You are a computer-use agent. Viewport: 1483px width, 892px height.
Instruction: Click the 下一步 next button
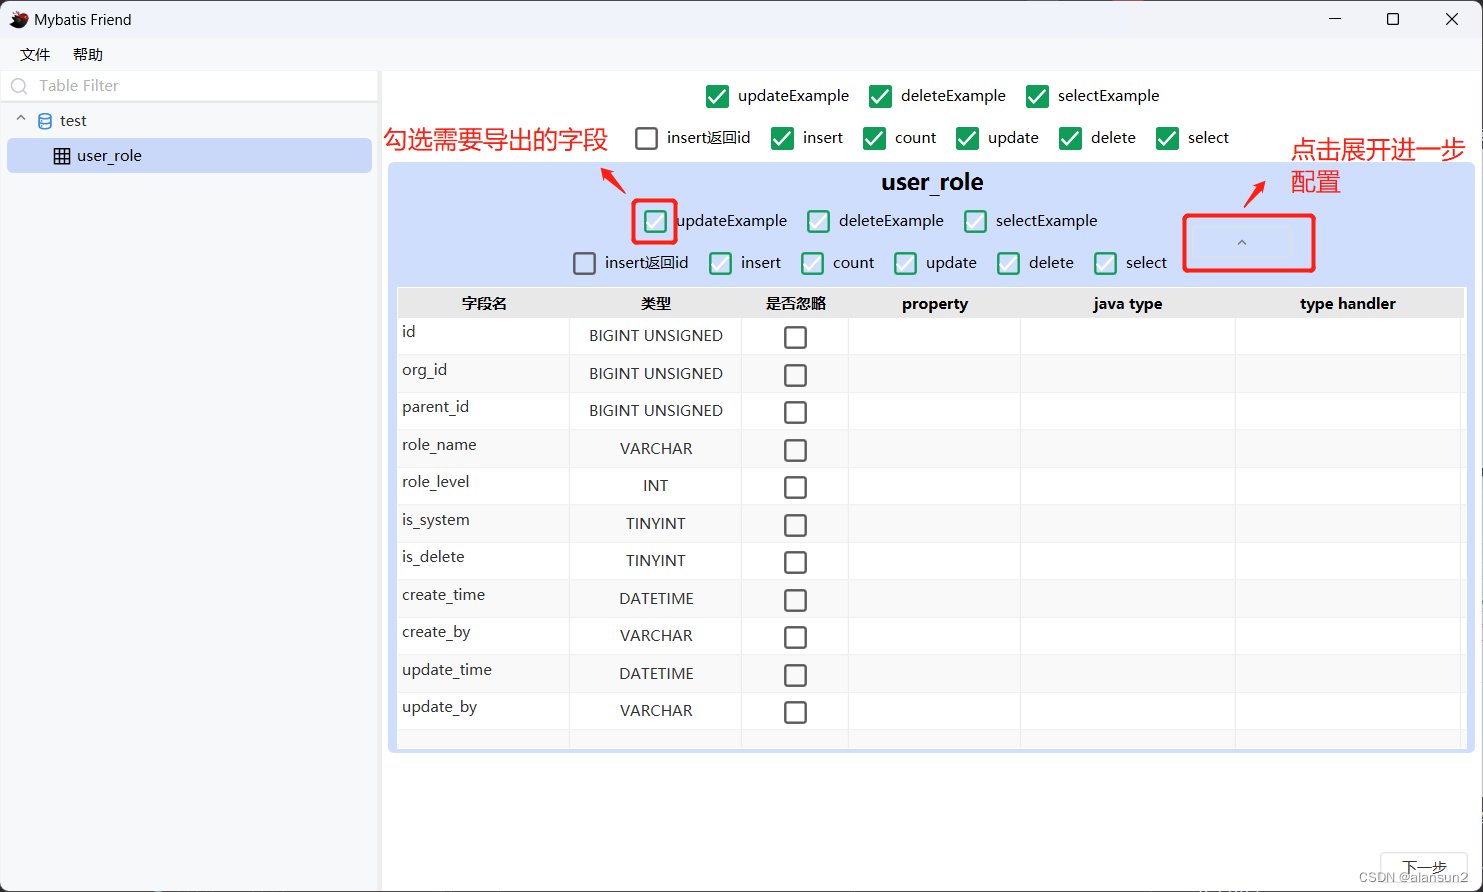(1423, 868)
